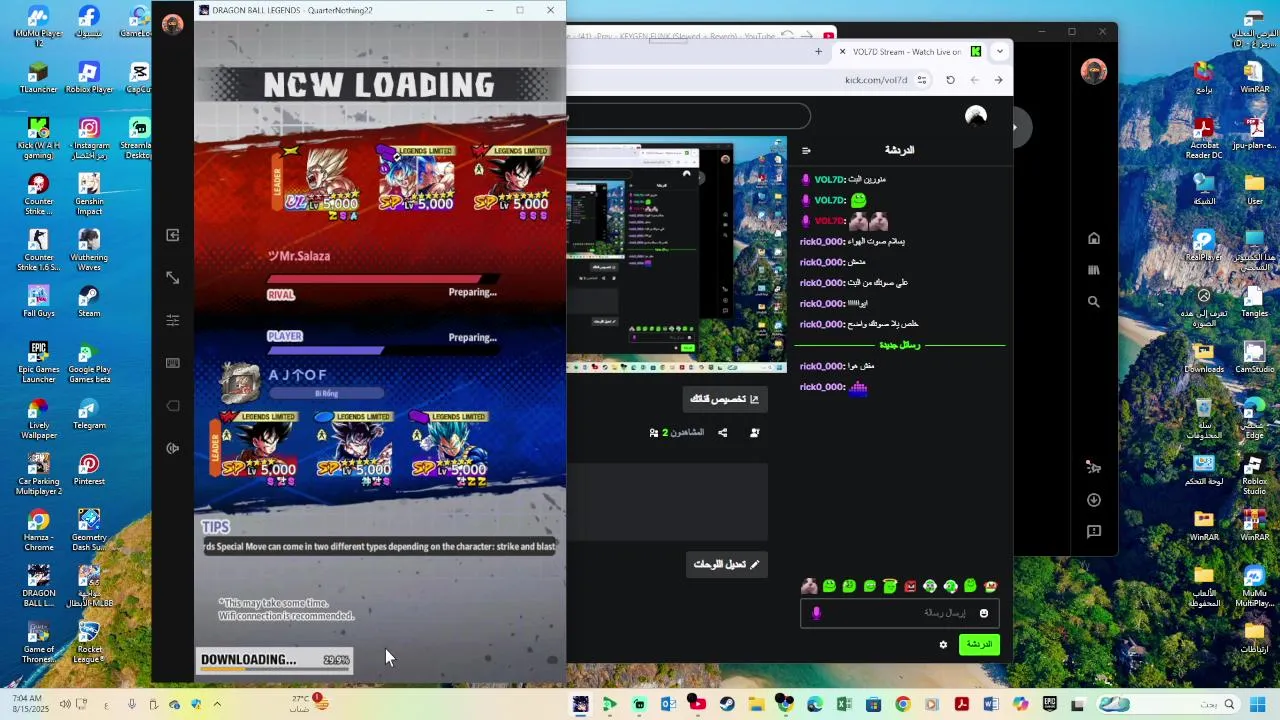Click the customize channel button
Image resolution: width=1280 pixels, height=720 pixels.
pyautogui.click(x=725, y=399)
